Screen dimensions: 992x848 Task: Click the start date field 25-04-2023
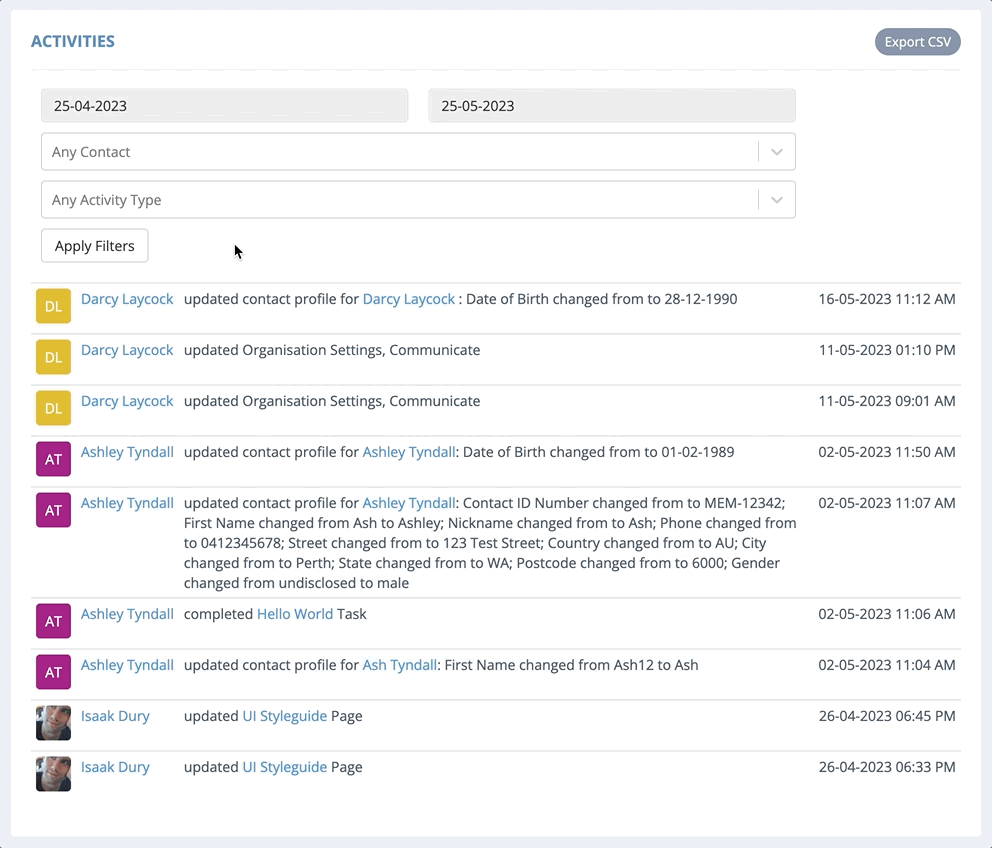point(225,106)
